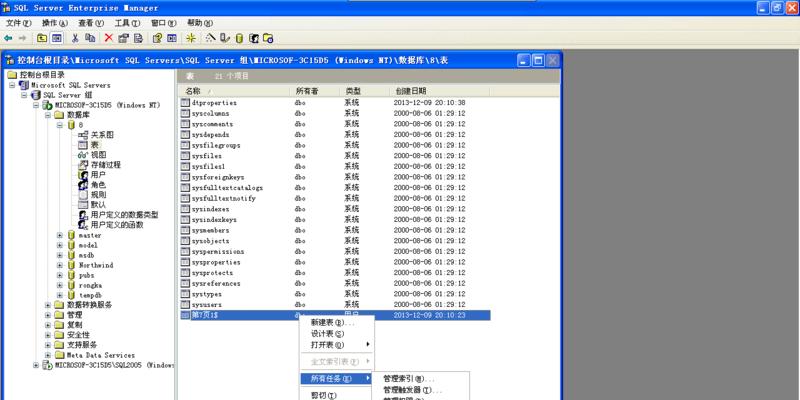
Task: Open the 操作(A) menu
Action: point(55,23)
